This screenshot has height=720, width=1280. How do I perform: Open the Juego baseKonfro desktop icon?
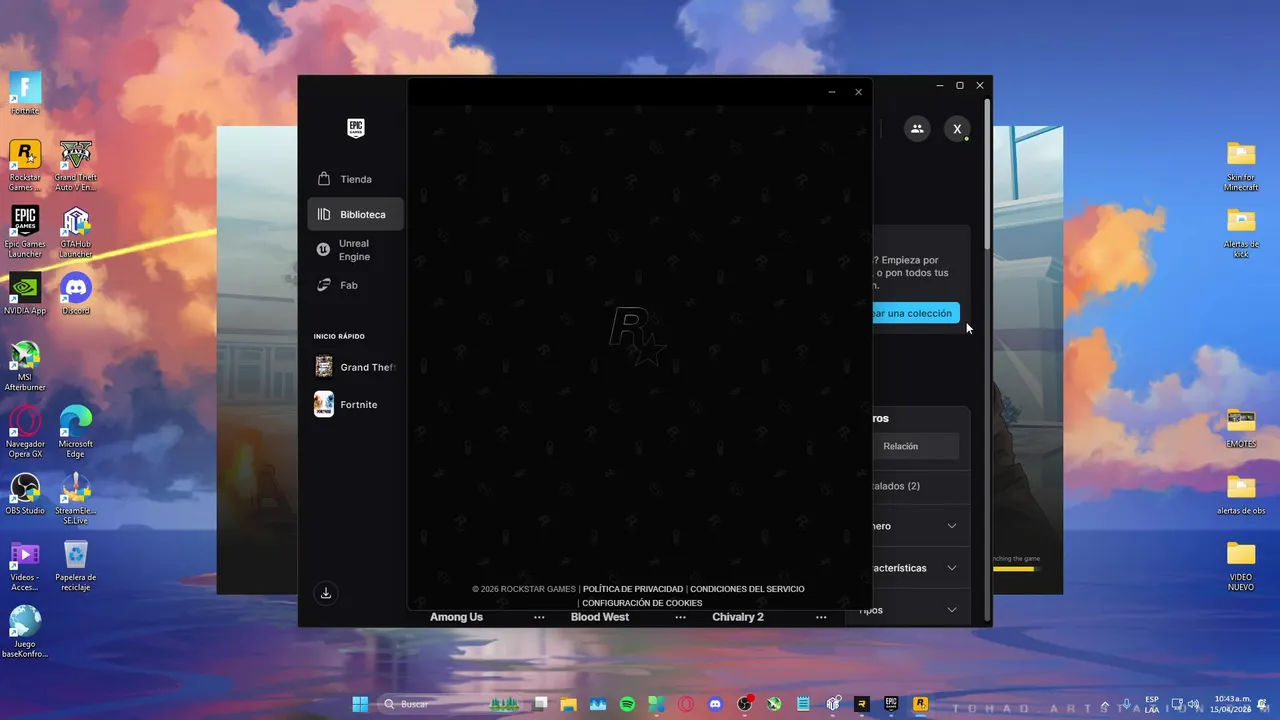[x=25, y=631]
